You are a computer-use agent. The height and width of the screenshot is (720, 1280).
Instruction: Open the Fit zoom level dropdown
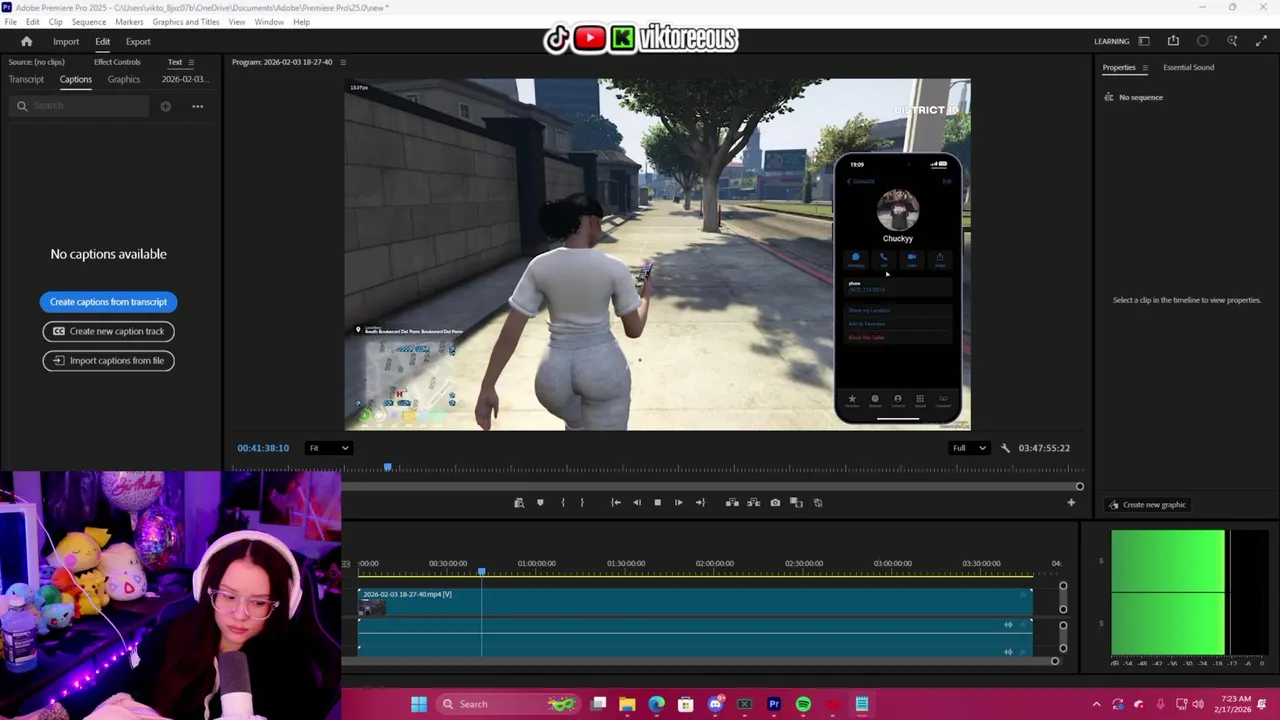[328, 448]
